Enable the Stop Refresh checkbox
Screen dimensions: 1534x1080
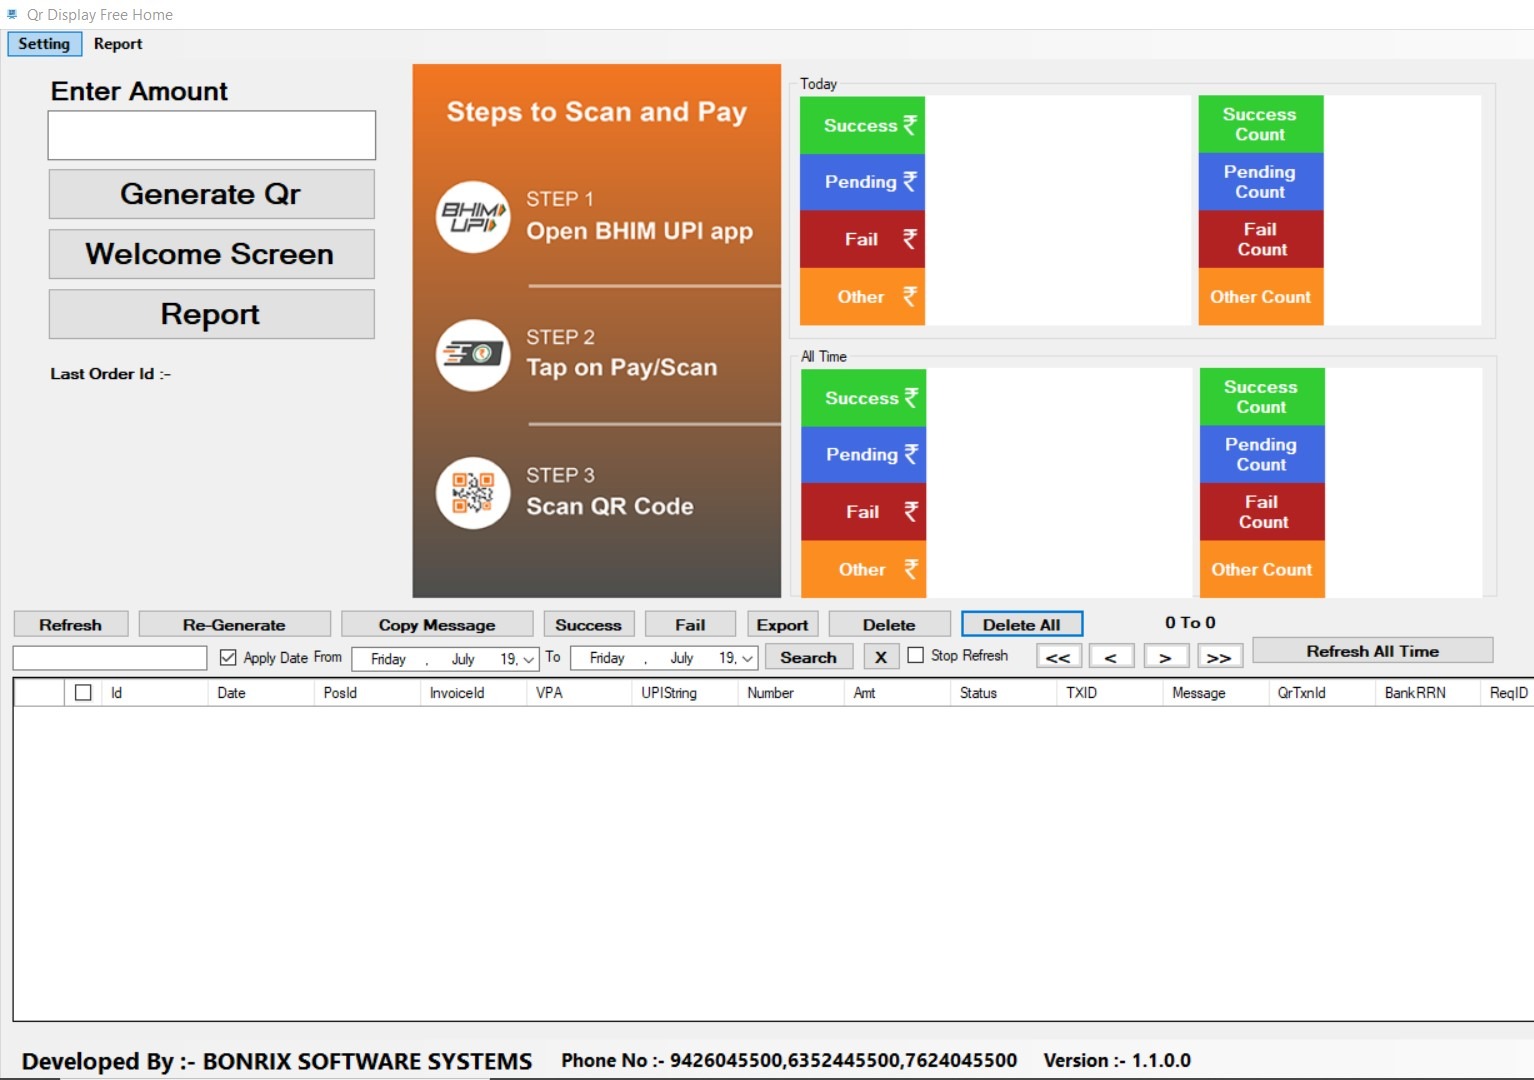[x=915, y=655]
